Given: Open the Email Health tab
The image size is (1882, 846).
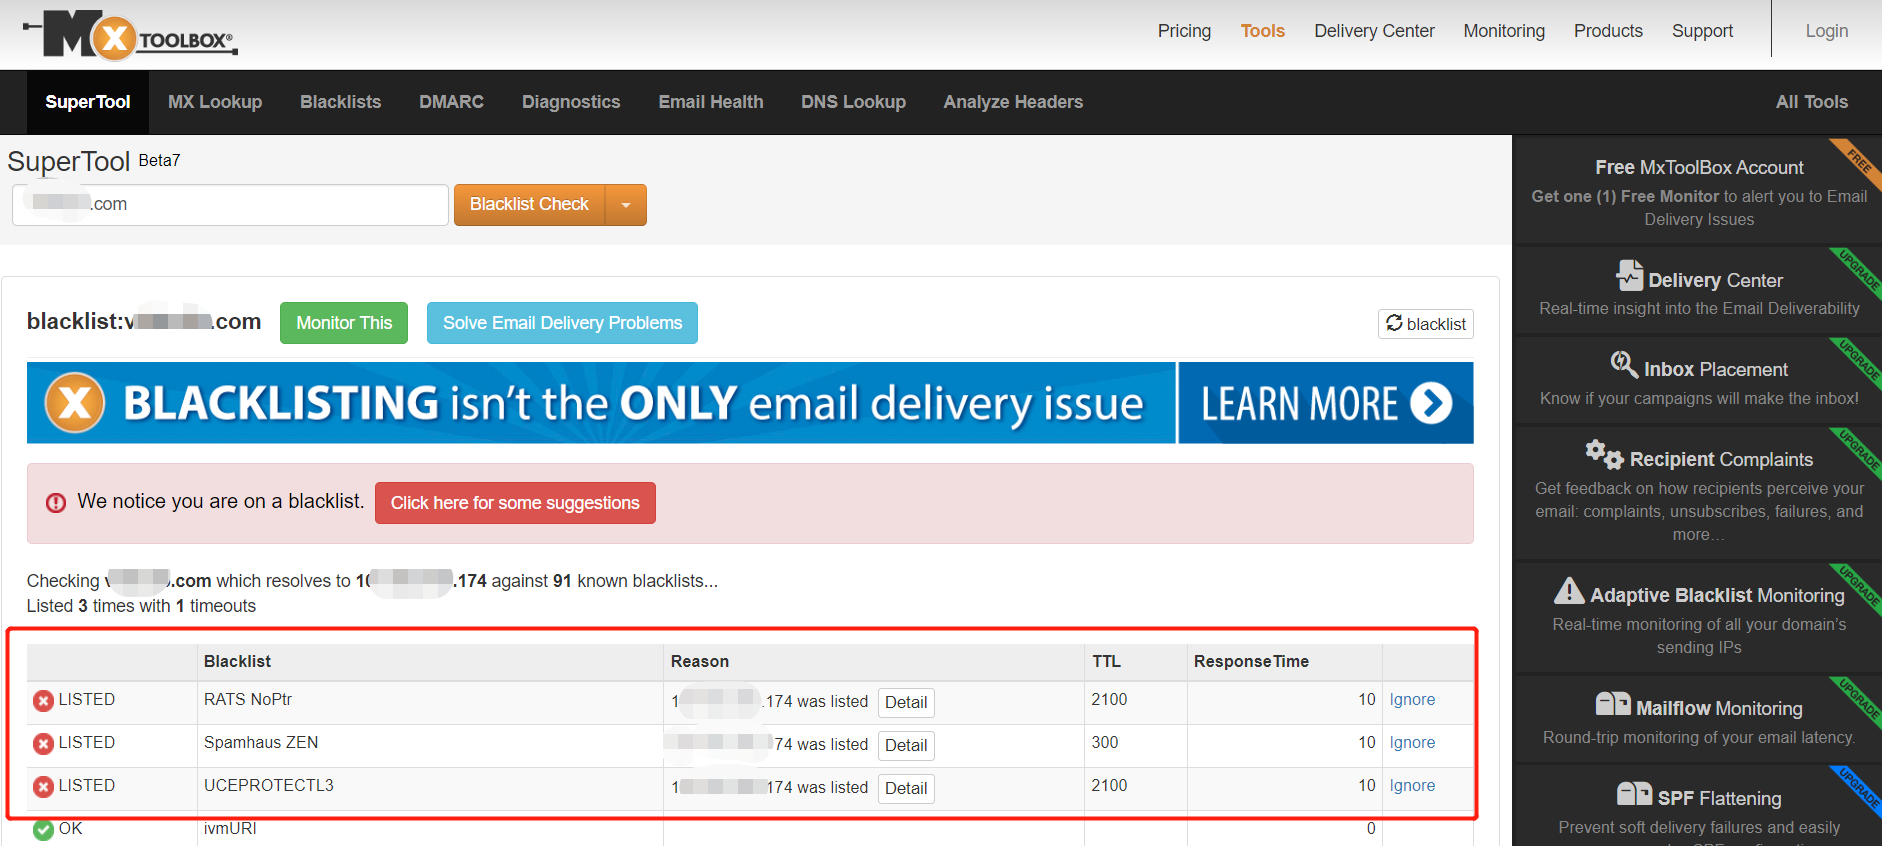Looking at the screenshot, I should (711, 102).
